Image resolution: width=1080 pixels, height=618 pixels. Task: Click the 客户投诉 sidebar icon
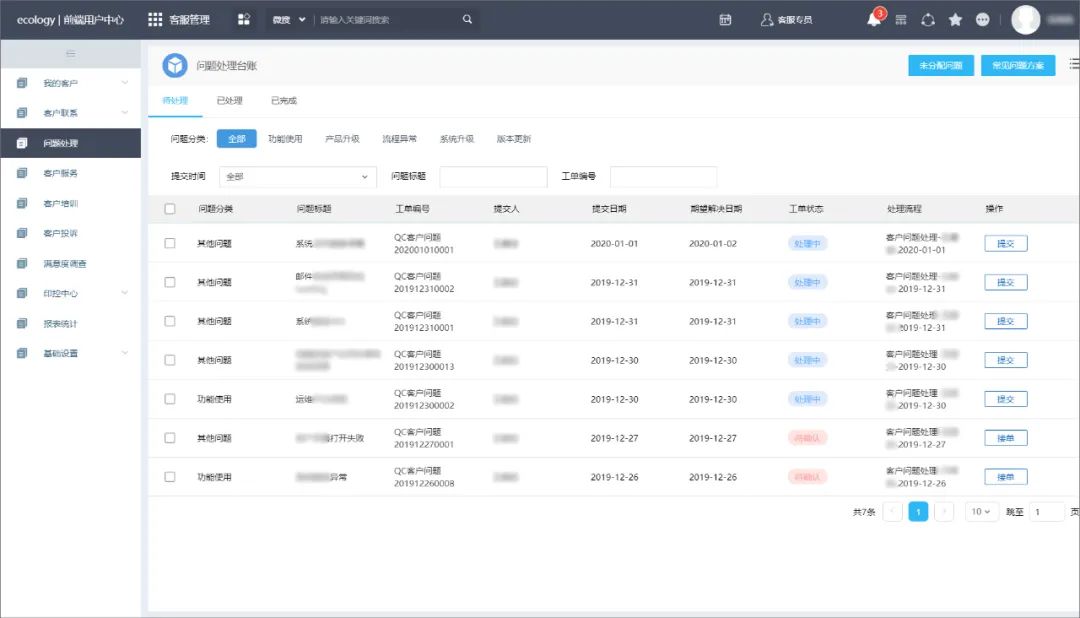tap(22, 233)
